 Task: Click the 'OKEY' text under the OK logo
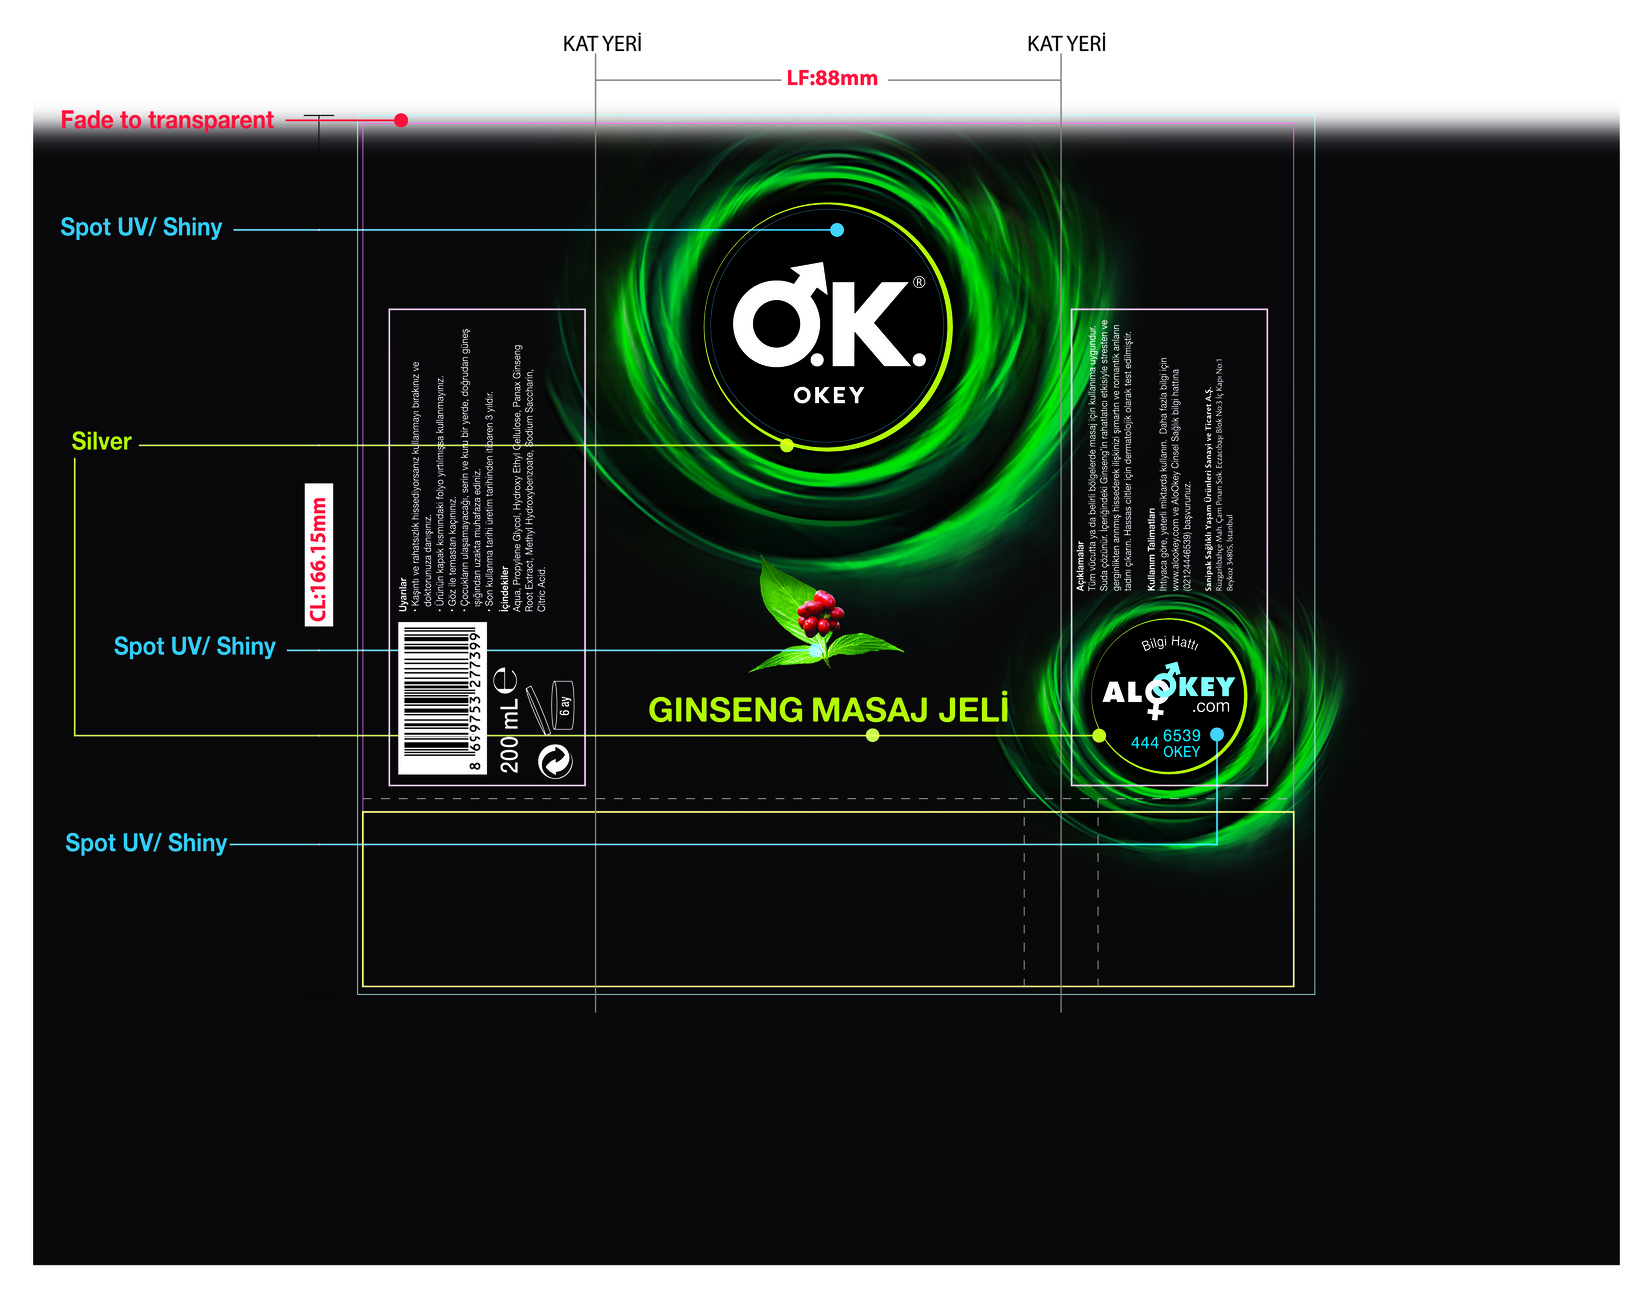(829, 396)
